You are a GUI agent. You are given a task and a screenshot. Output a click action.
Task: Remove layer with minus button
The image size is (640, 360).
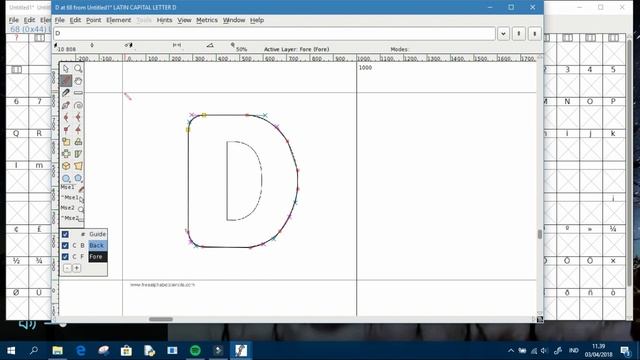pyautogui.click(x=67, y=268)
